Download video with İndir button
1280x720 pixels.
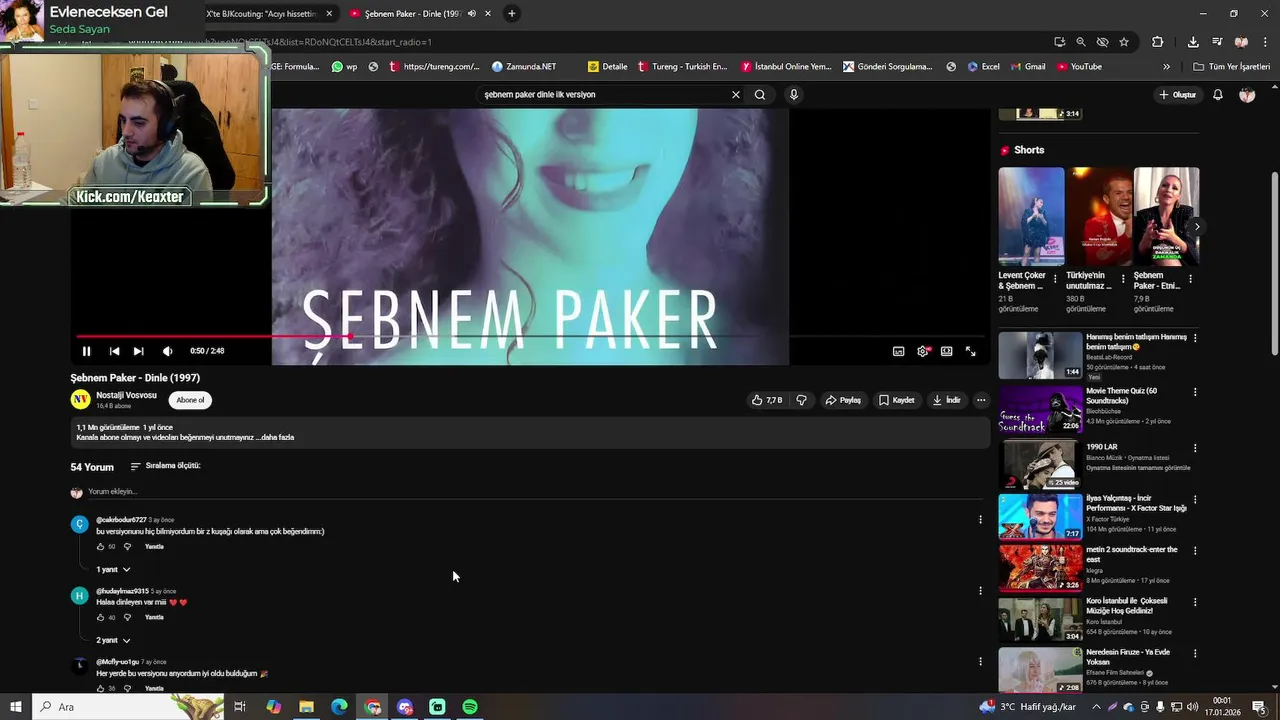pyautogui.click(x=946, y=400)
